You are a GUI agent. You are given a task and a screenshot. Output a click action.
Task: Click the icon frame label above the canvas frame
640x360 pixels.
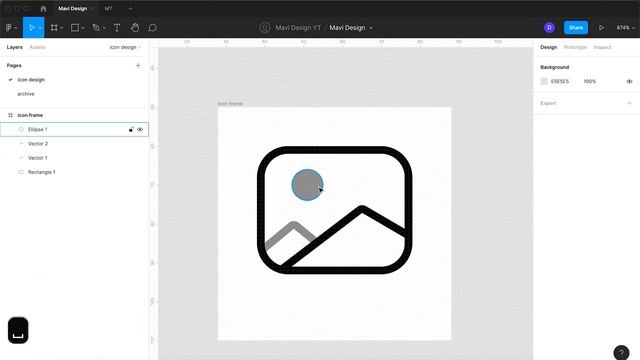pyautogui.click(x=230, y=104)
